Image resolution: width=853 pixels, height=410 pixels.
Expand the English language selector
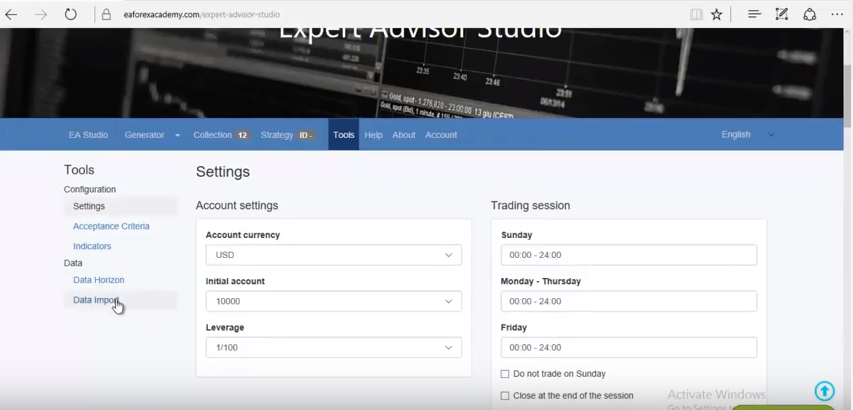[746, 135]
